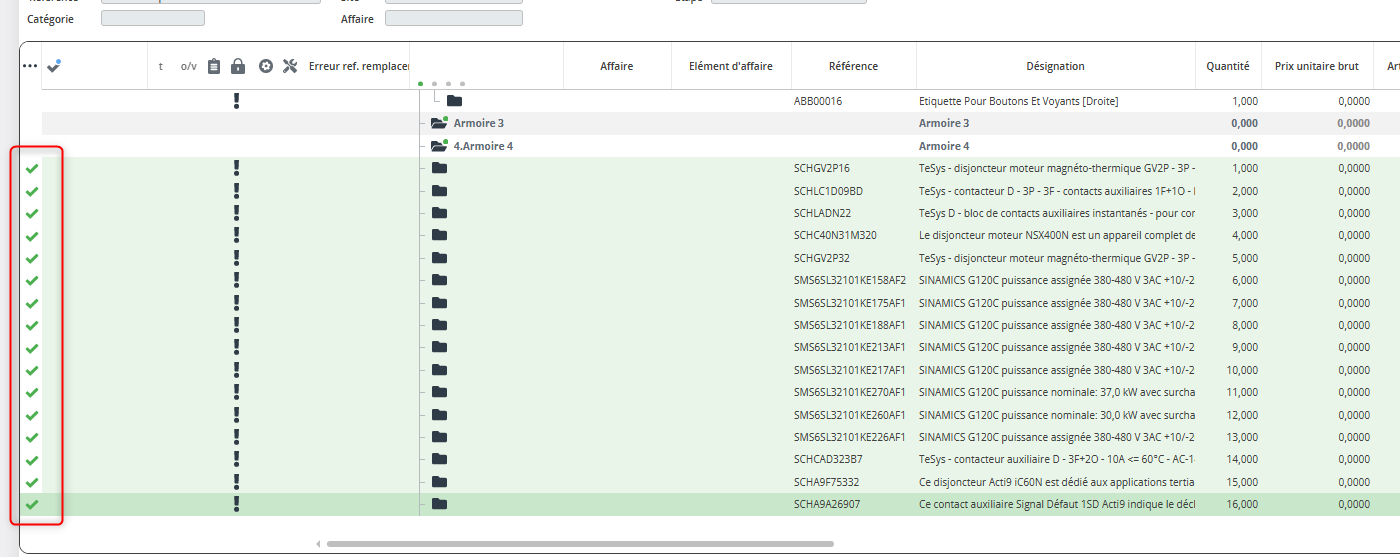Click designation starting 'Le disjoncteur moteur NSX400N'
Viewport: 1400px width, 557px height.
click(1056, 235)
